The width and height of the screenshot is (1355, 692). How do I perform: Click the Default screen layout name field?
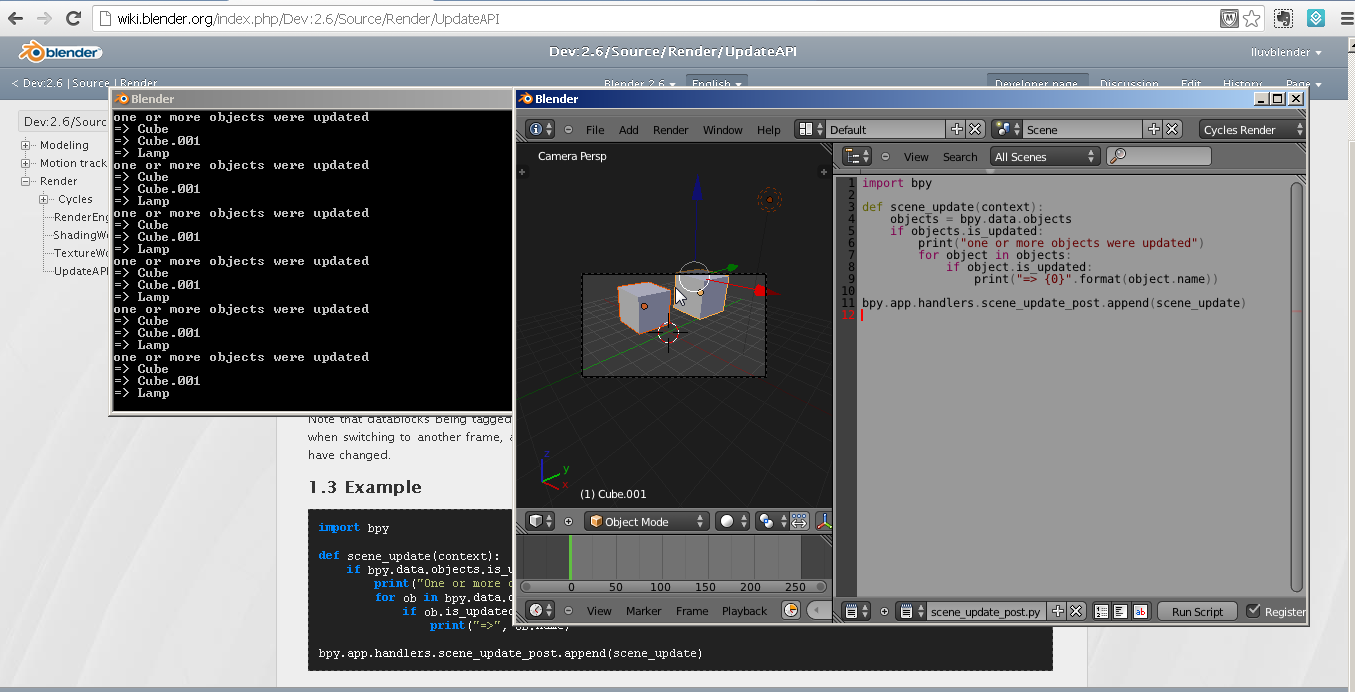pyautogui.click(x=885, y=129)
